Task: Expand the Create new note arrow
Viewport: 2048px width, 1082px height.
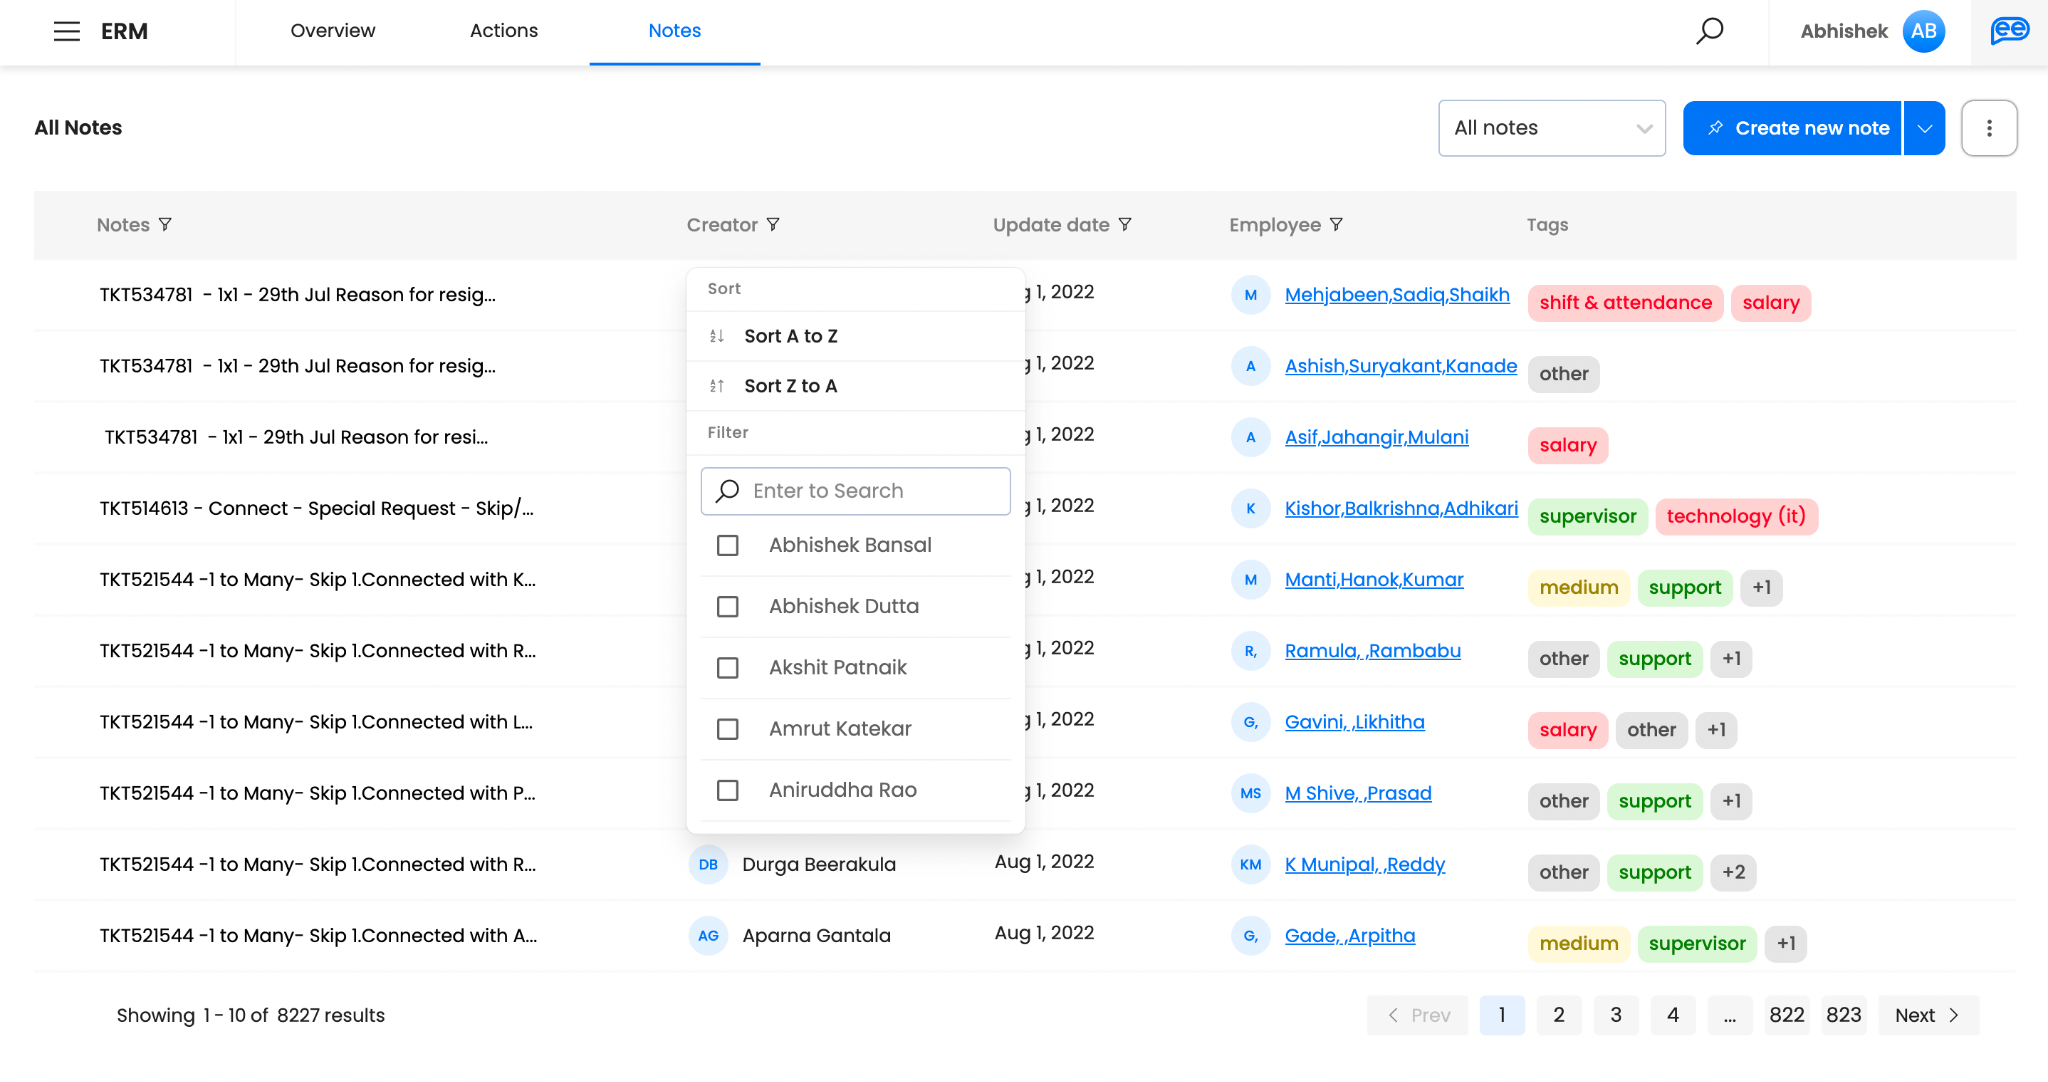Action: (1925, 128)
